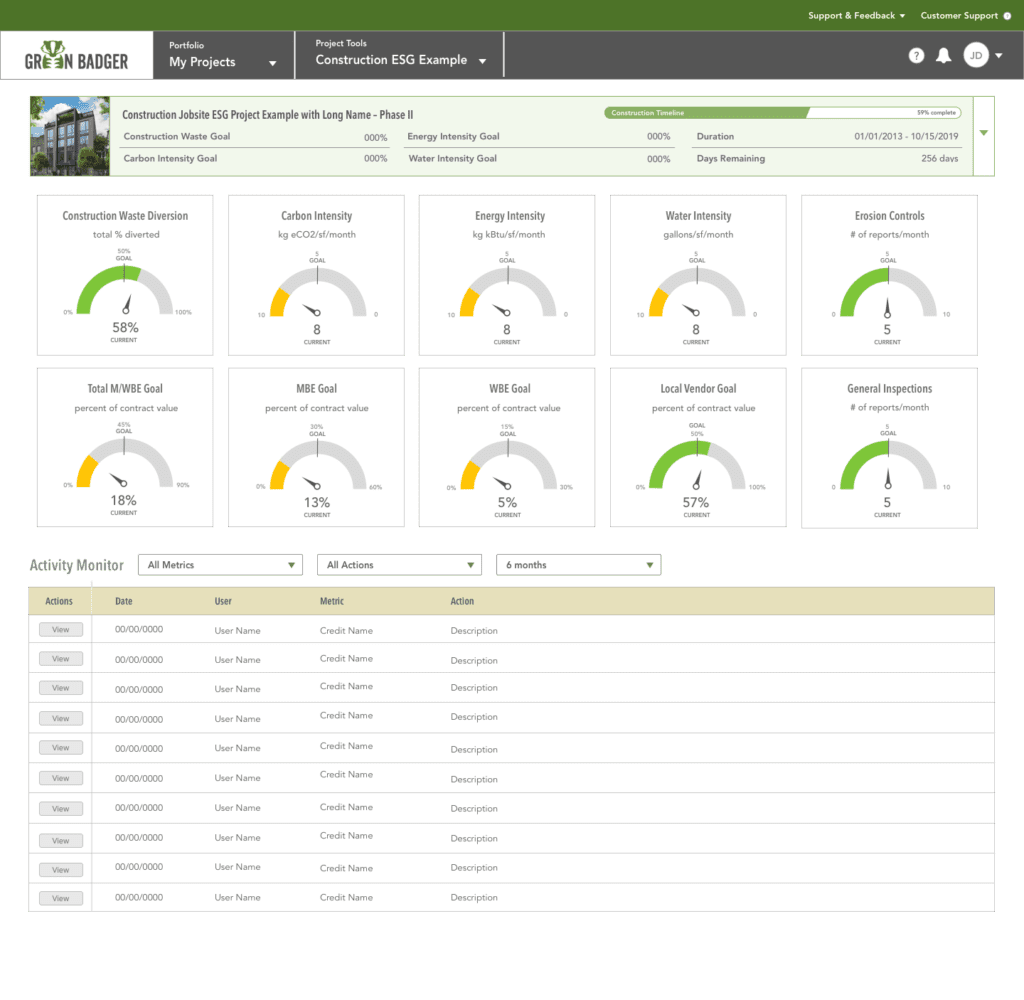This screenshot has width=1024, height=1000.
Task: Click the Construction Waste Diversion gauge
Action: (125, 290)
